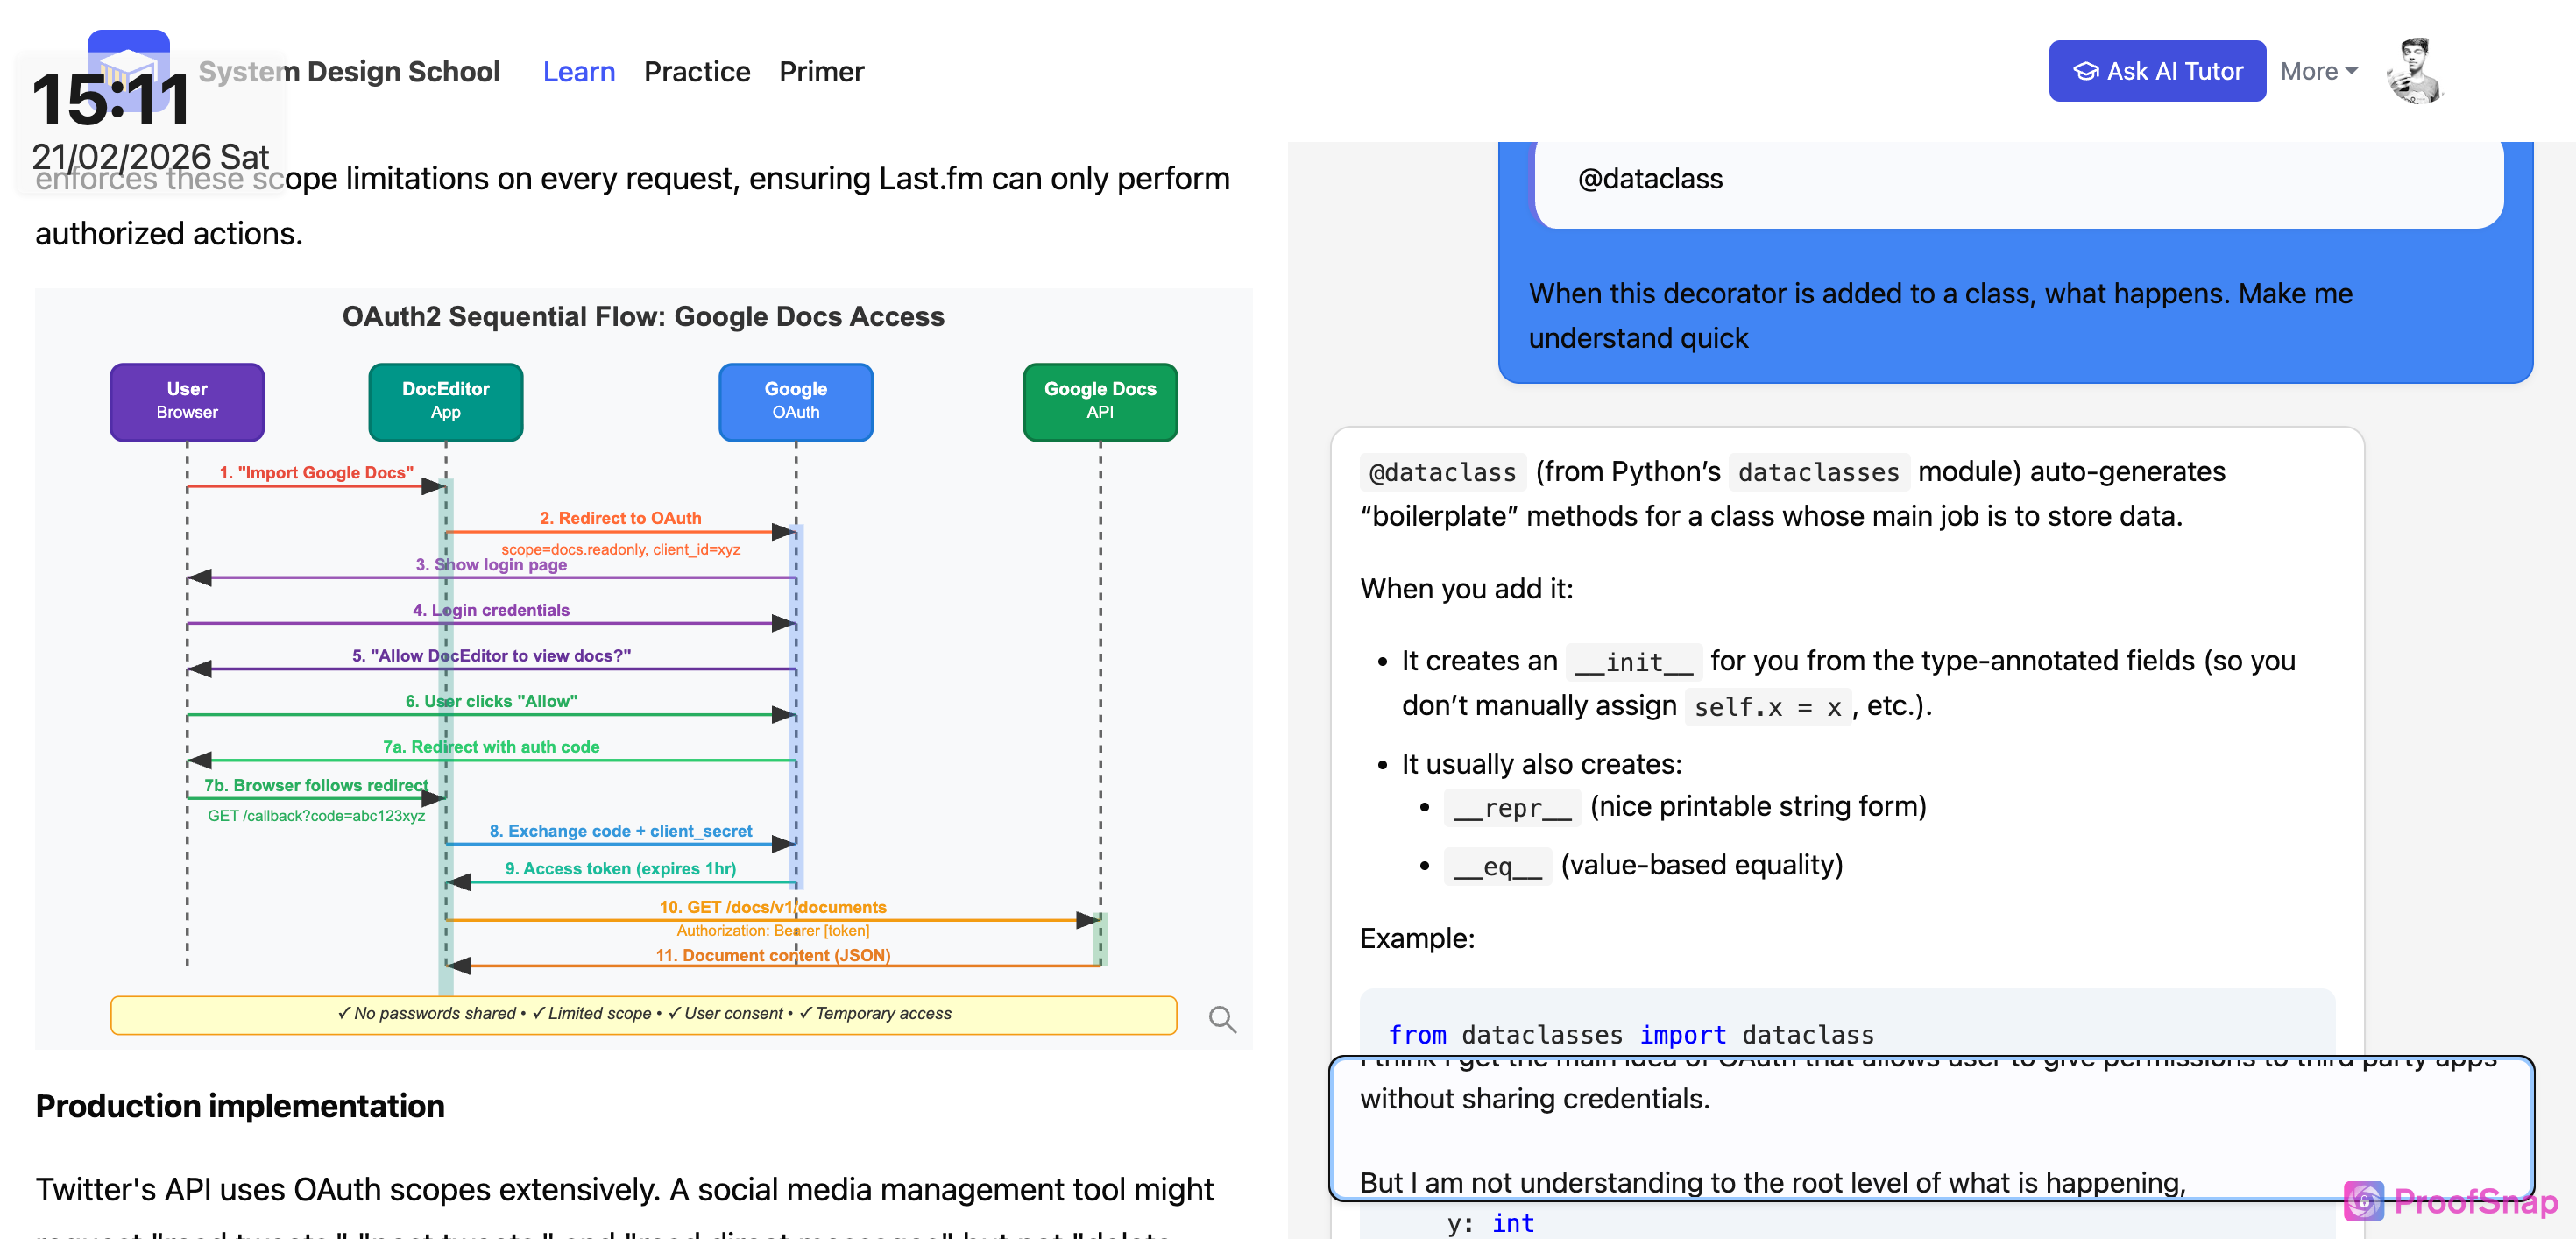This screenshot has width=2576, height=1239.
Task: Click the 'Example:' label in tutor reply
Action: coord(1417,938)
